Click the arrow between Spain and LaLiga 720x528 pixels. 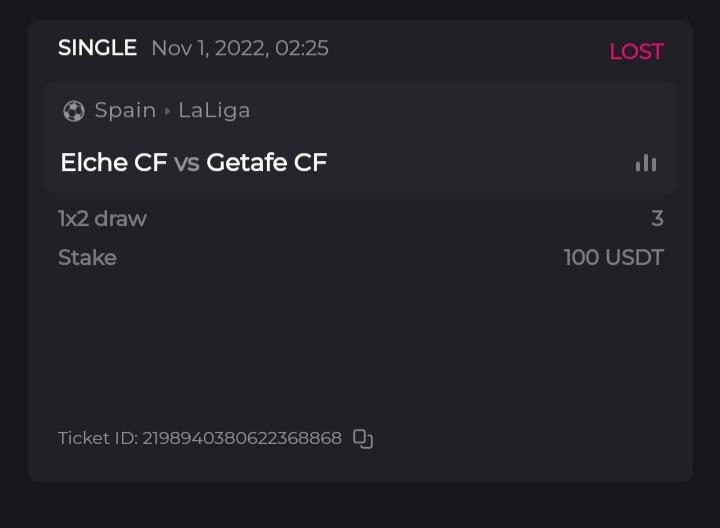tap(167, 111)
